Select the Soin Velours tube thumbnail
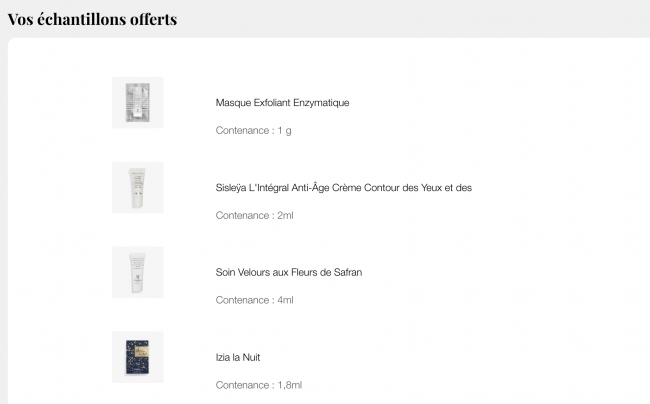The height and width of the screenshot is (404, 650). [137, 272]
